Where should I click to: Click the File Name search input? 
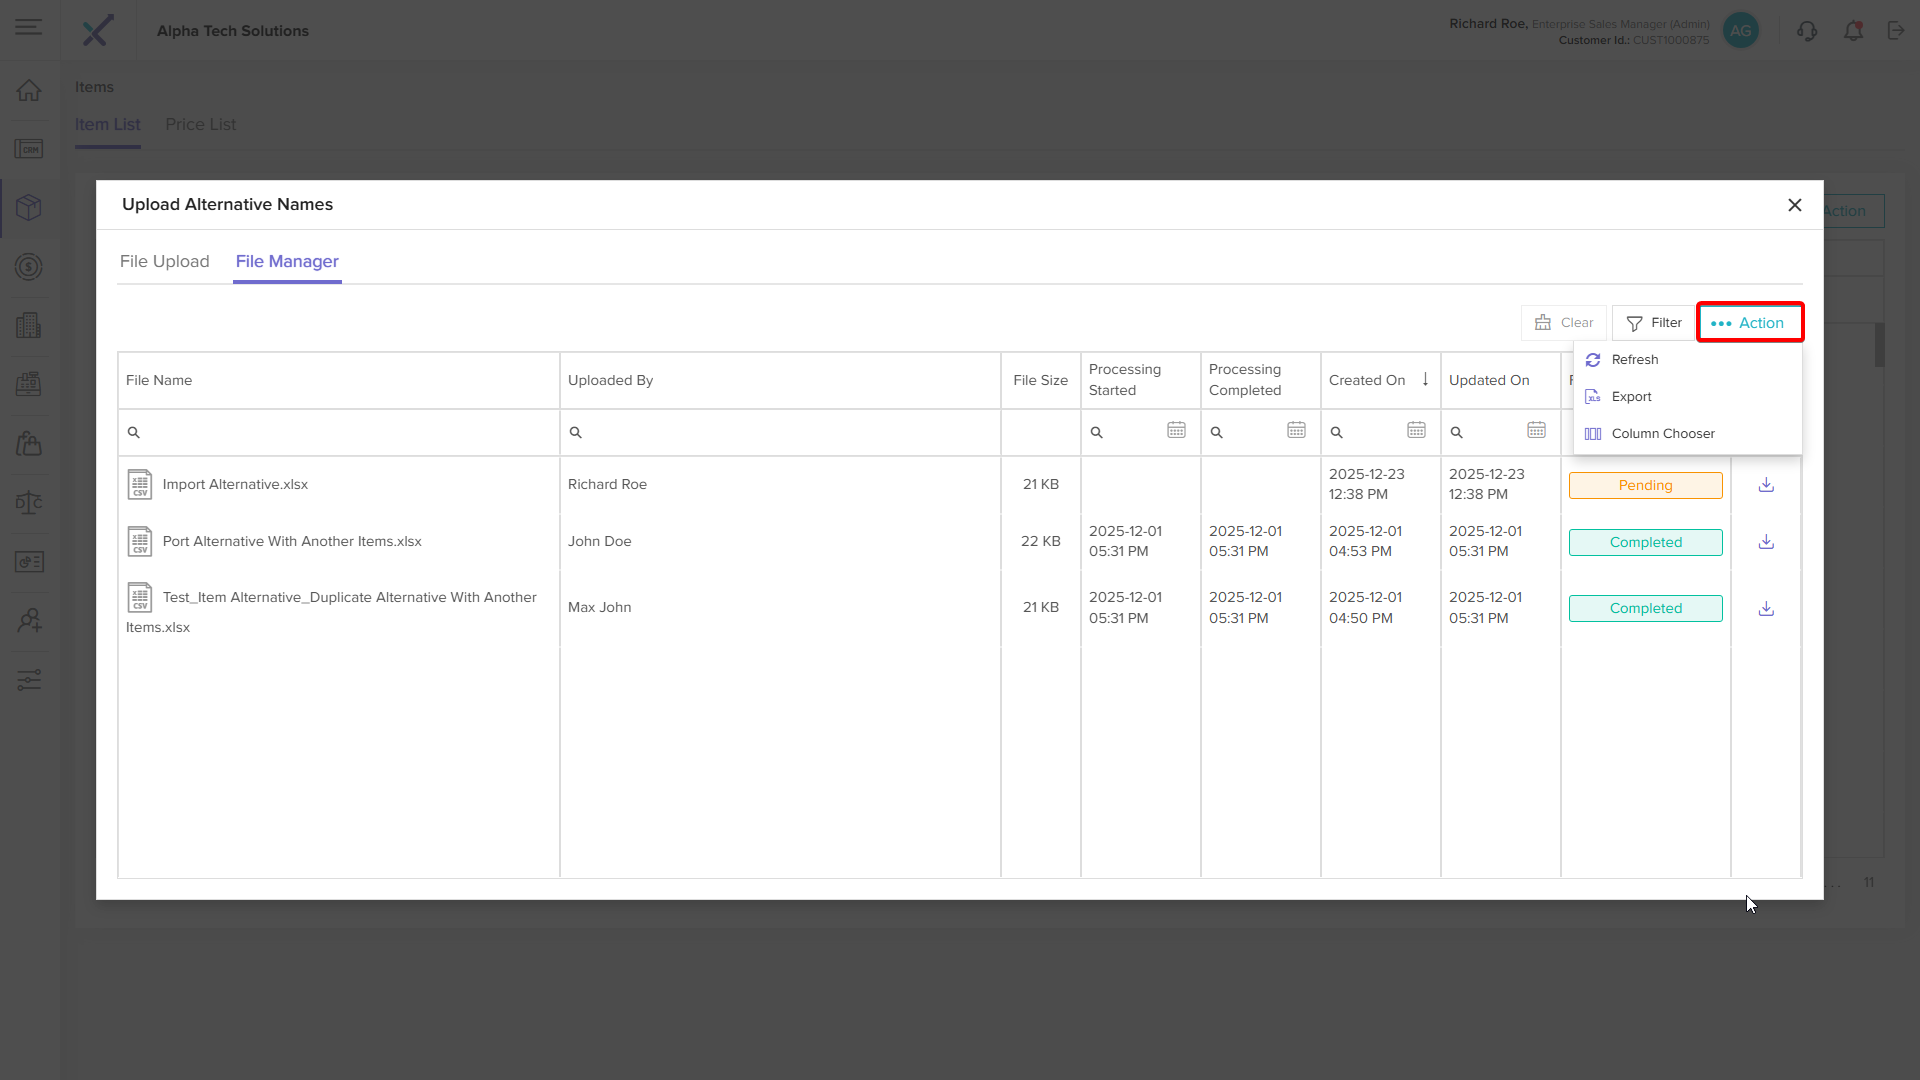[x=345, y=433]
